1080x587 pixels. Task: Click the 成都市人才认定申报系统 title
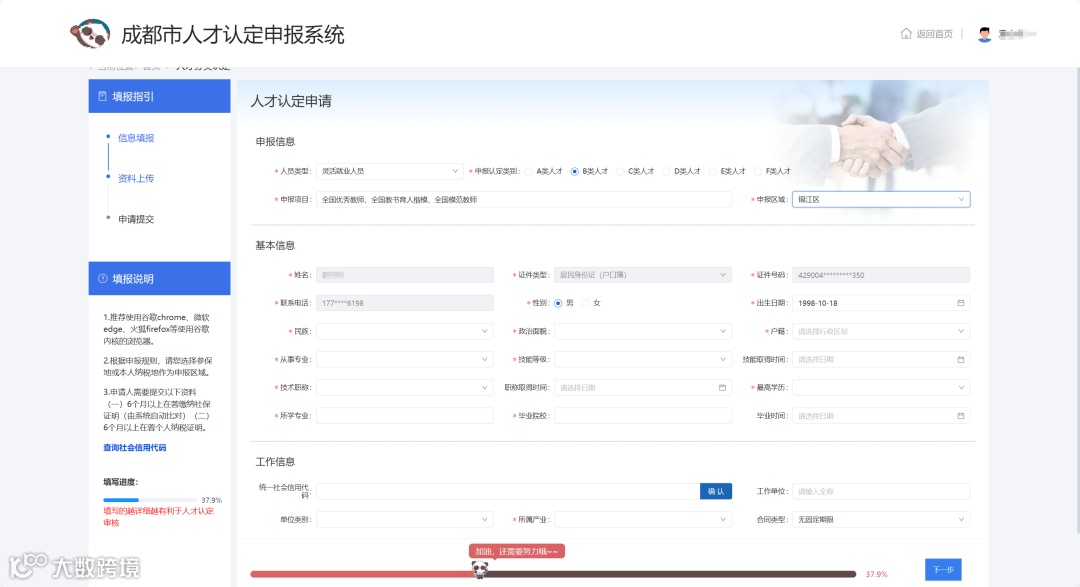click(x=233, y=34)
